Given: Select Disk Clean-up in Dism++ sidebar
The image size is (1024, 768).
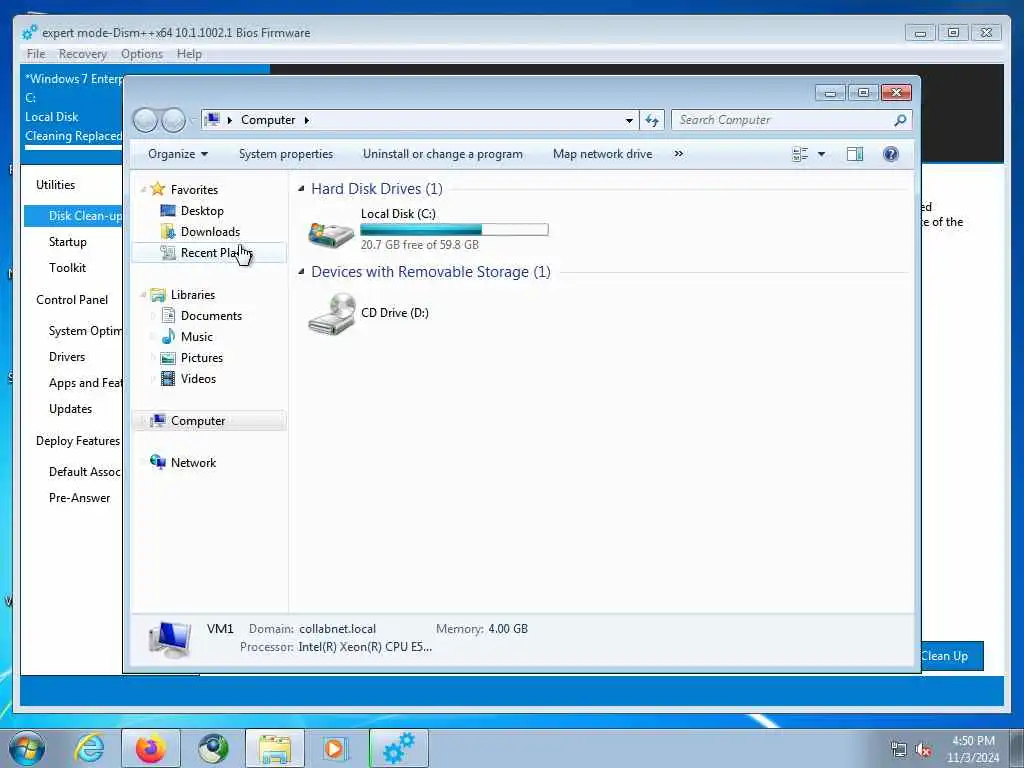Looking at the screenshot, I should pos(73,216).
